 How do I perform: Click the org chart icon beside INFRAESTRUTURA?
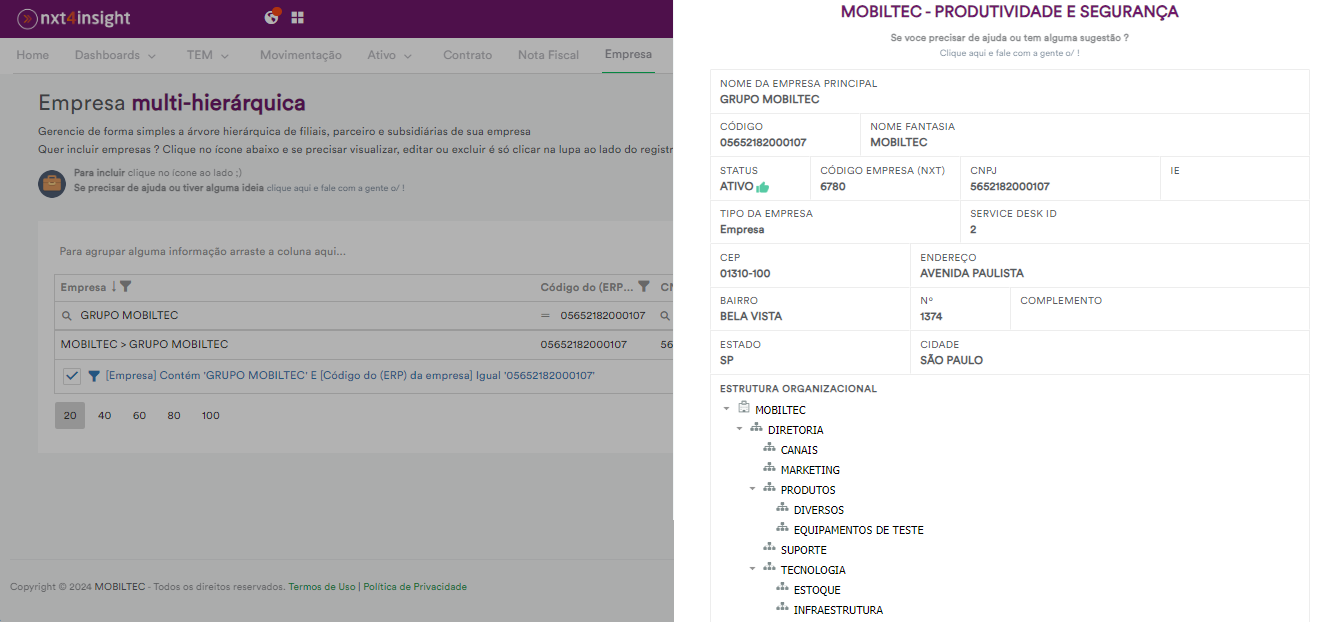click(x=782, y=609)
